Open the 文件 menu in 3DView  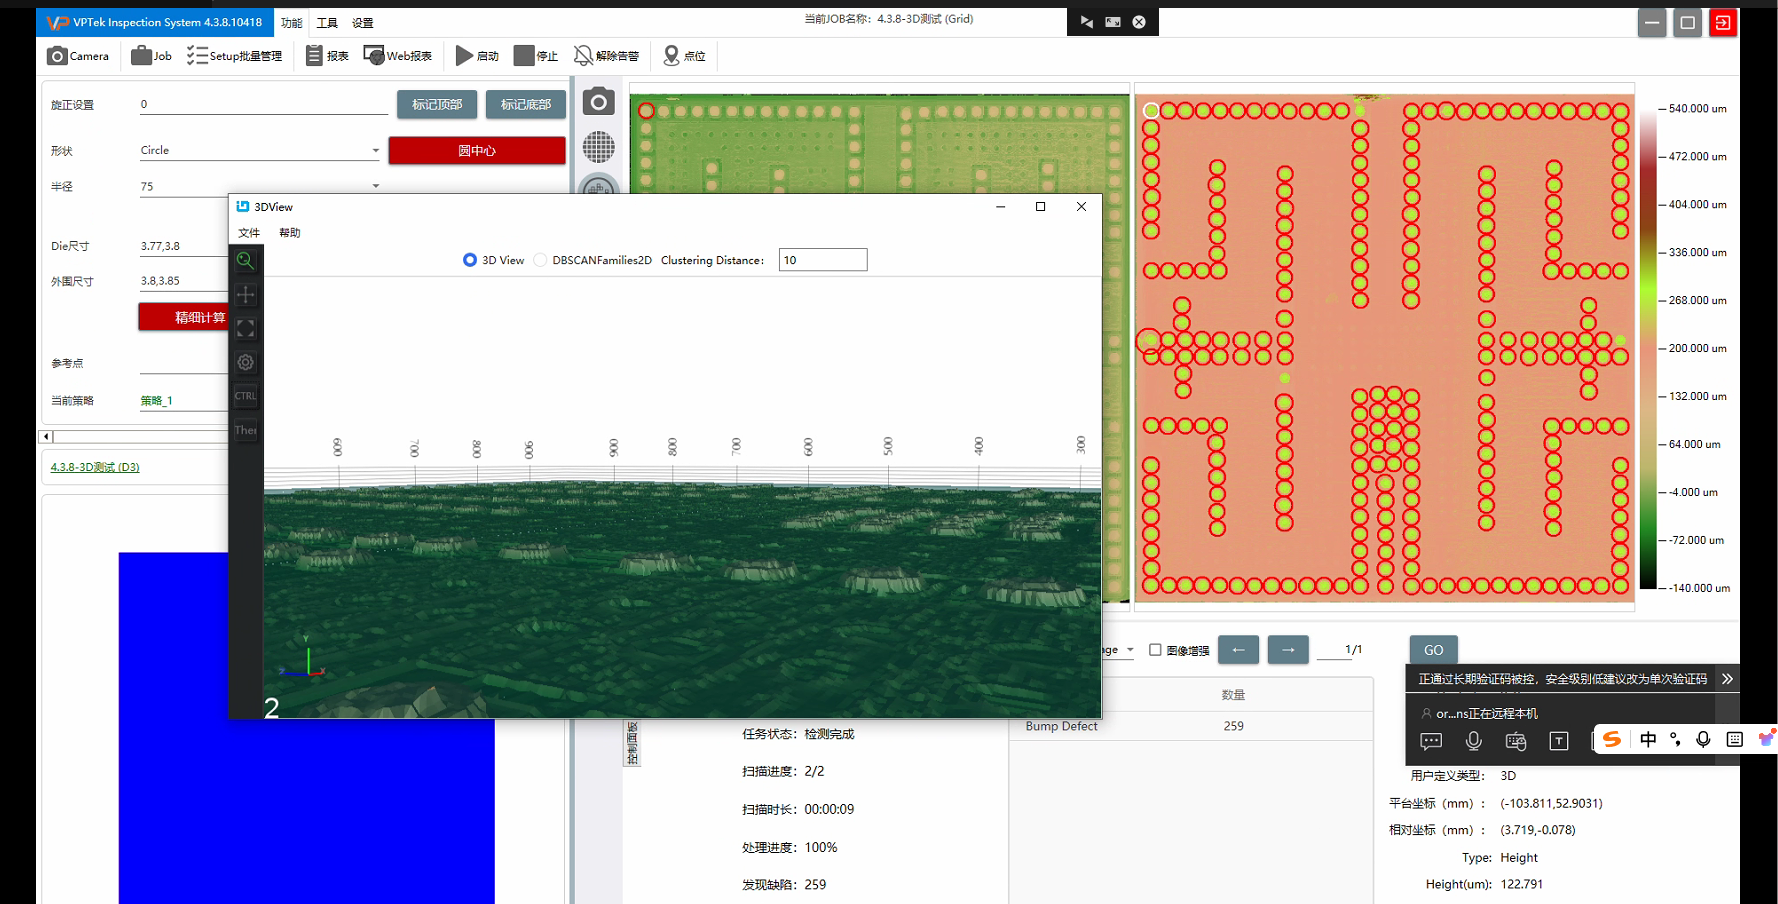click(249, 233)
